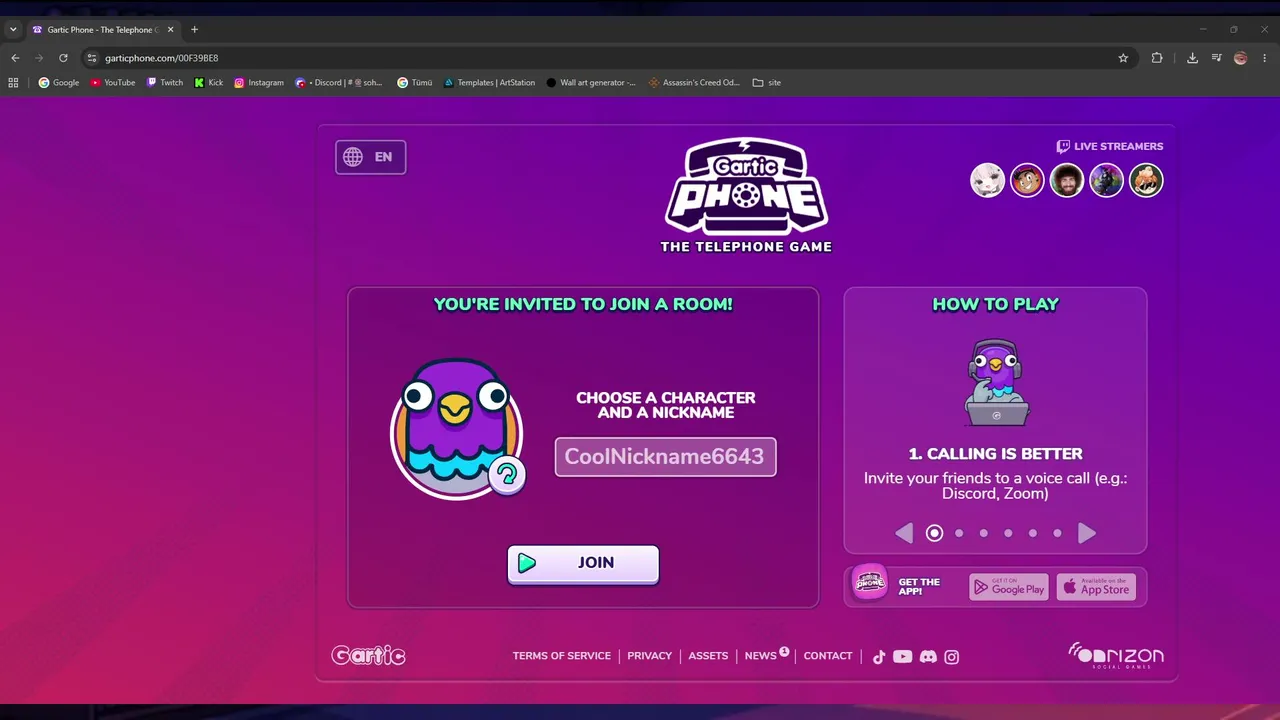Open the first live streamer avatar
This screenshot has width=1280, height=720.
tap(987, 180)
